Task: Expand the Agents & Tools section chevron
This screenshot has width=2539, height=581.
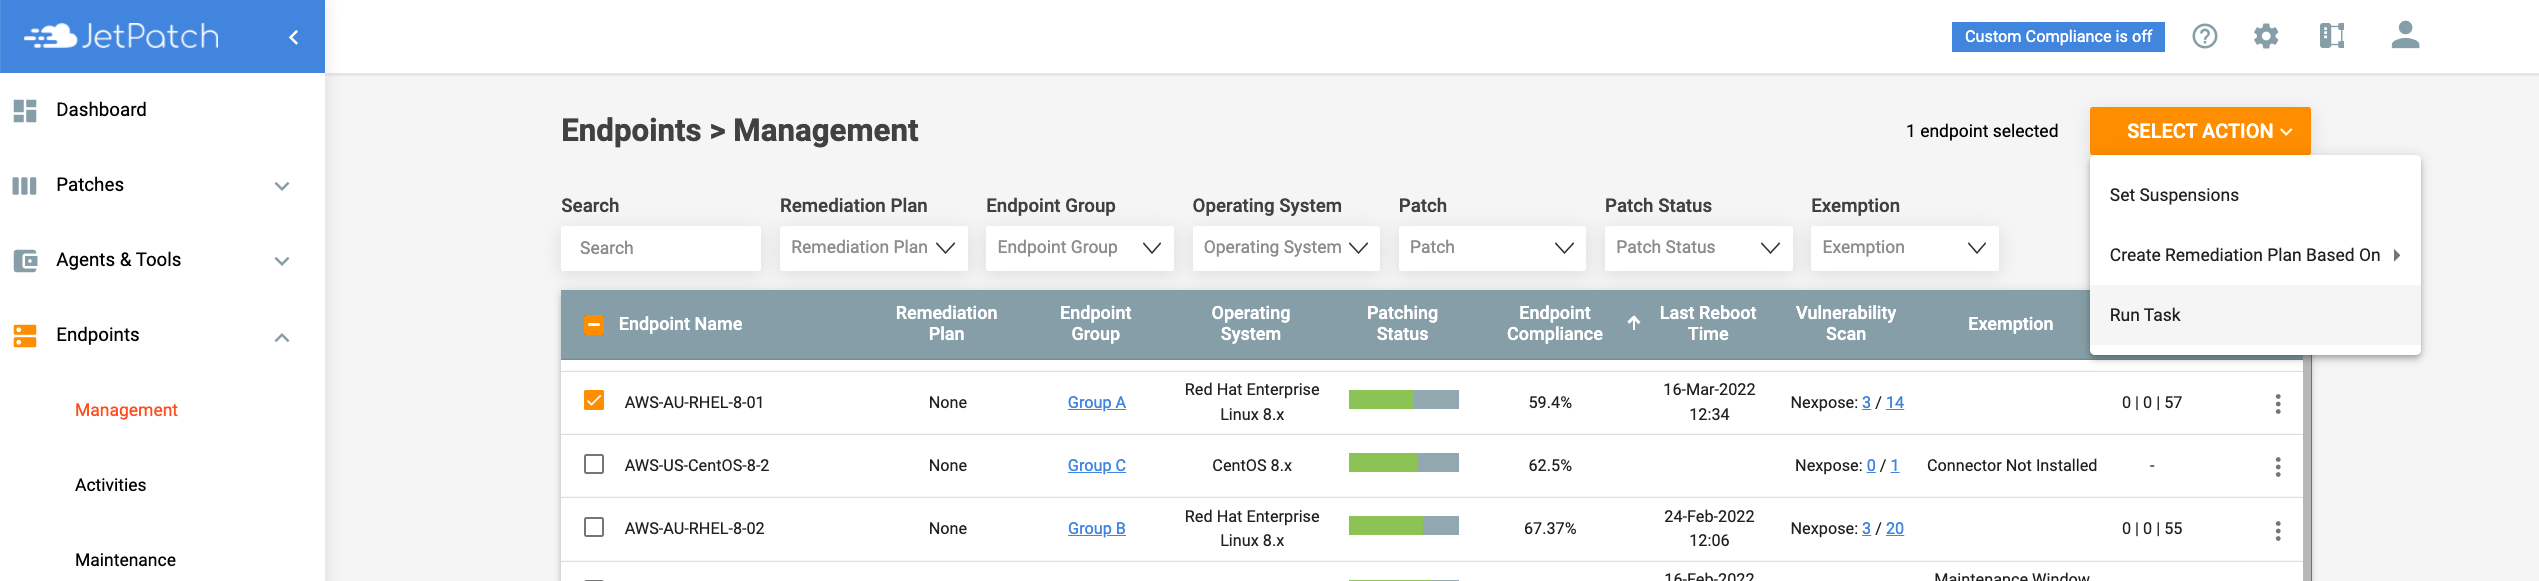Action: point(282,261)
